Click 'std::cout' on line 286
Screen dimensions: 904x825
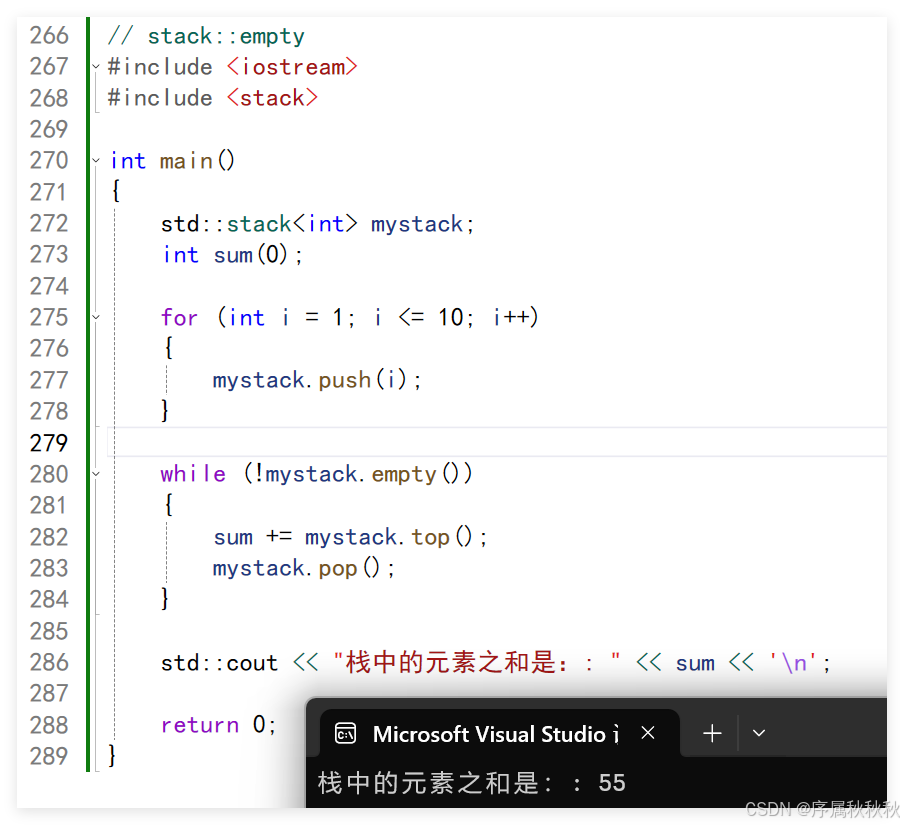(x=219, y=663)
